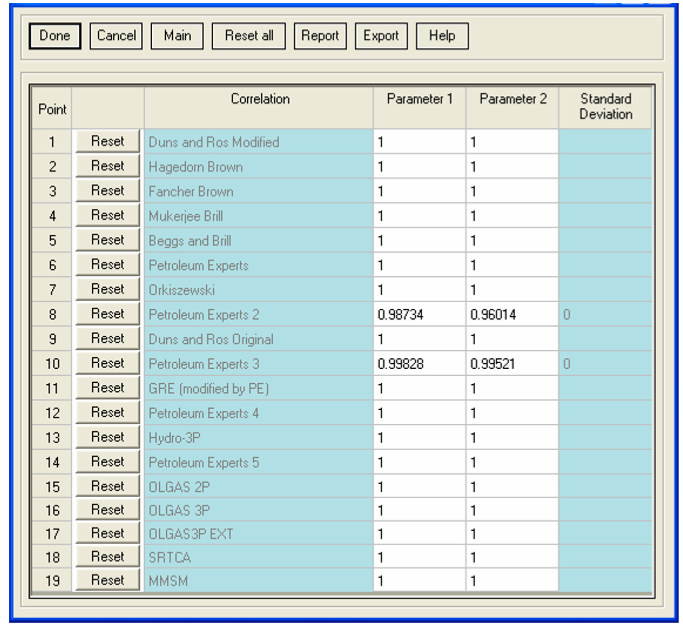The width and height of the screenshot is (683, 624).
Task: Go to Main screen button
Action: [x=177, y=36]
